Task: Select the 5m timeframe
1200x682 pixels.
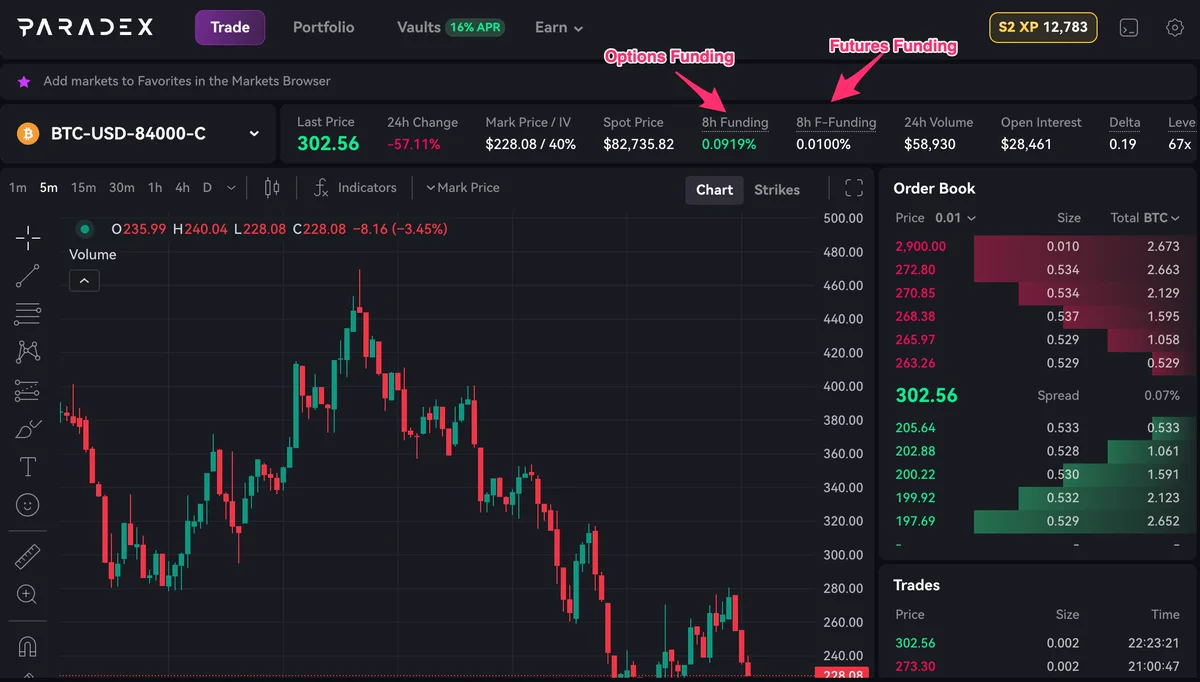Action: pyautogui.click(x=49, y=188)
